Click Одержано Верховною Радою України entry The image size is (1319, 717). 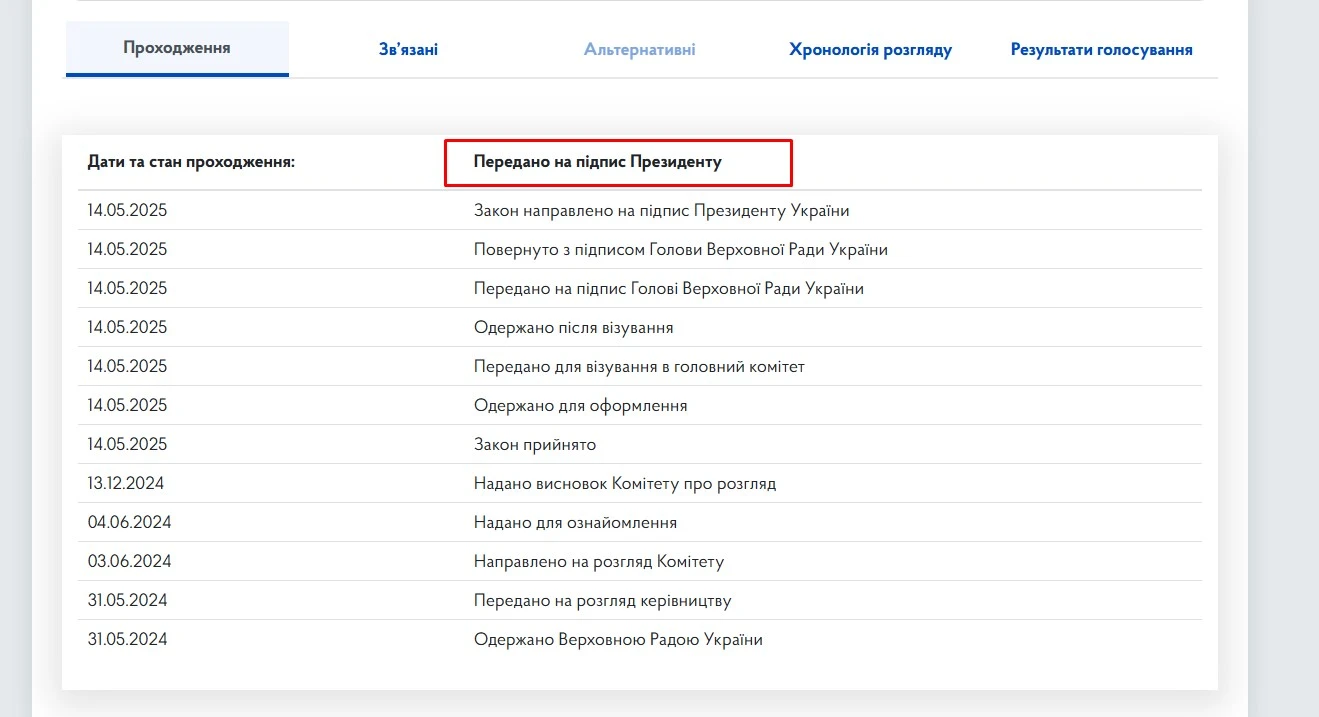coord(618,640)
